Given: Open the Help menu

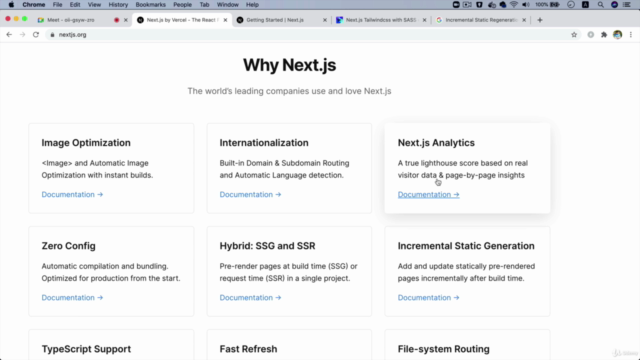Looking at the screenshot, I should click(x=252, y=4).
